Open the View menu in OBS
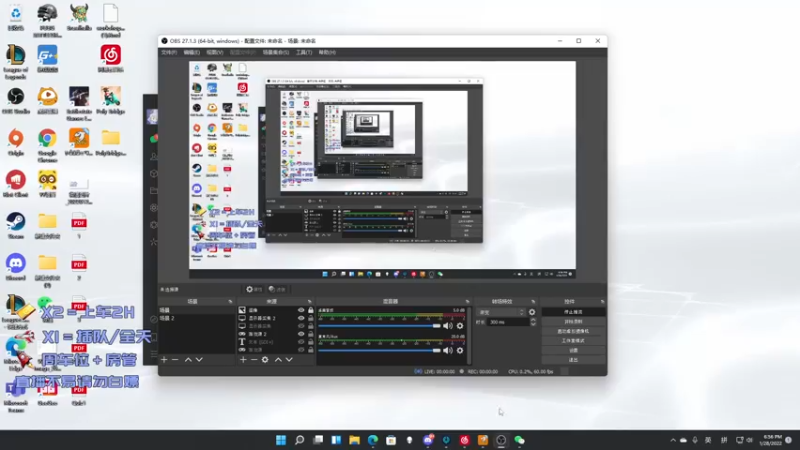The image size is (800, 450). (215, 53)
